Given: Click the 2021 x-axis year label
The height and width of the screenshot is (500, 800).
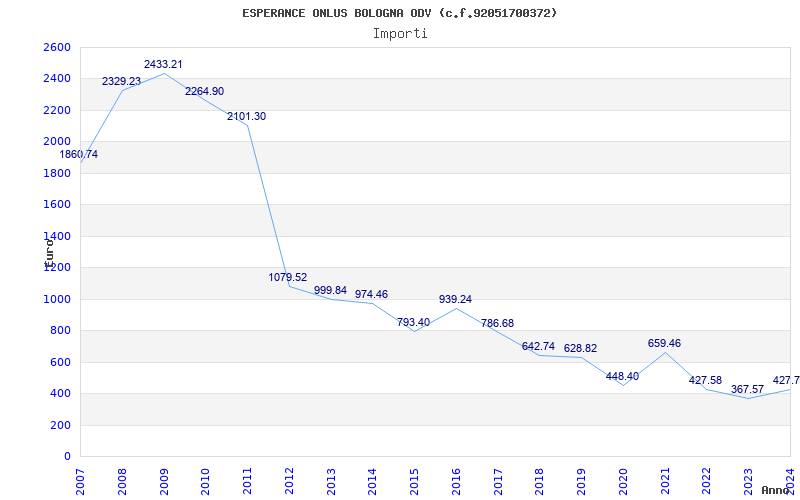Looking at the screenshot, I should [665, 481].
